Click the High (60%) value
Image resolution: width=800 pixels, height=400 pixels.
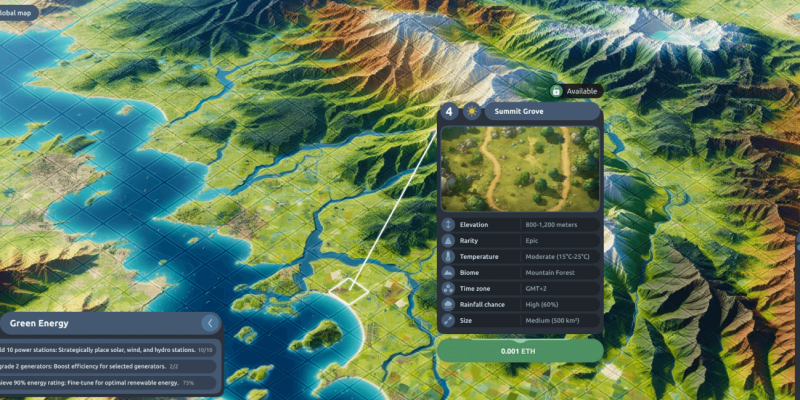542,305
